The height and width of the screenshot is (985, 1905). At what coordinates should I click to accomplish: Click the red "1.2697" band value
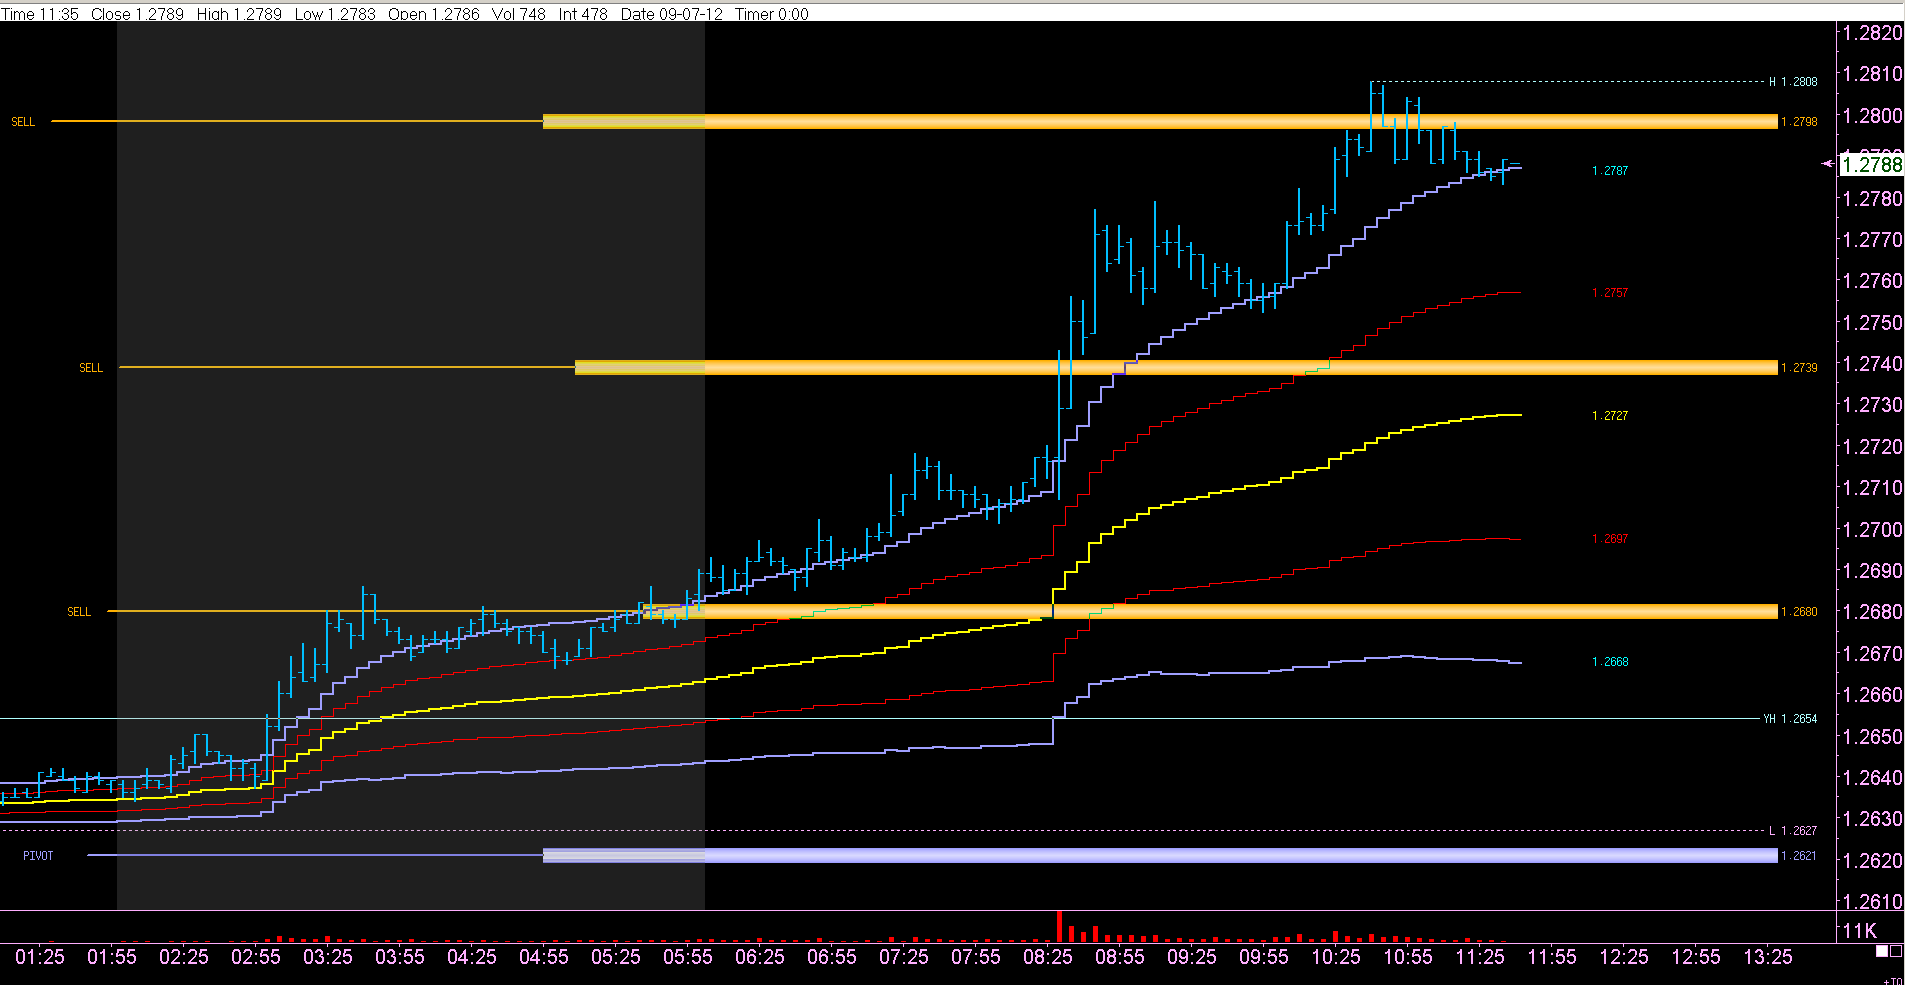coord(1610,539)
